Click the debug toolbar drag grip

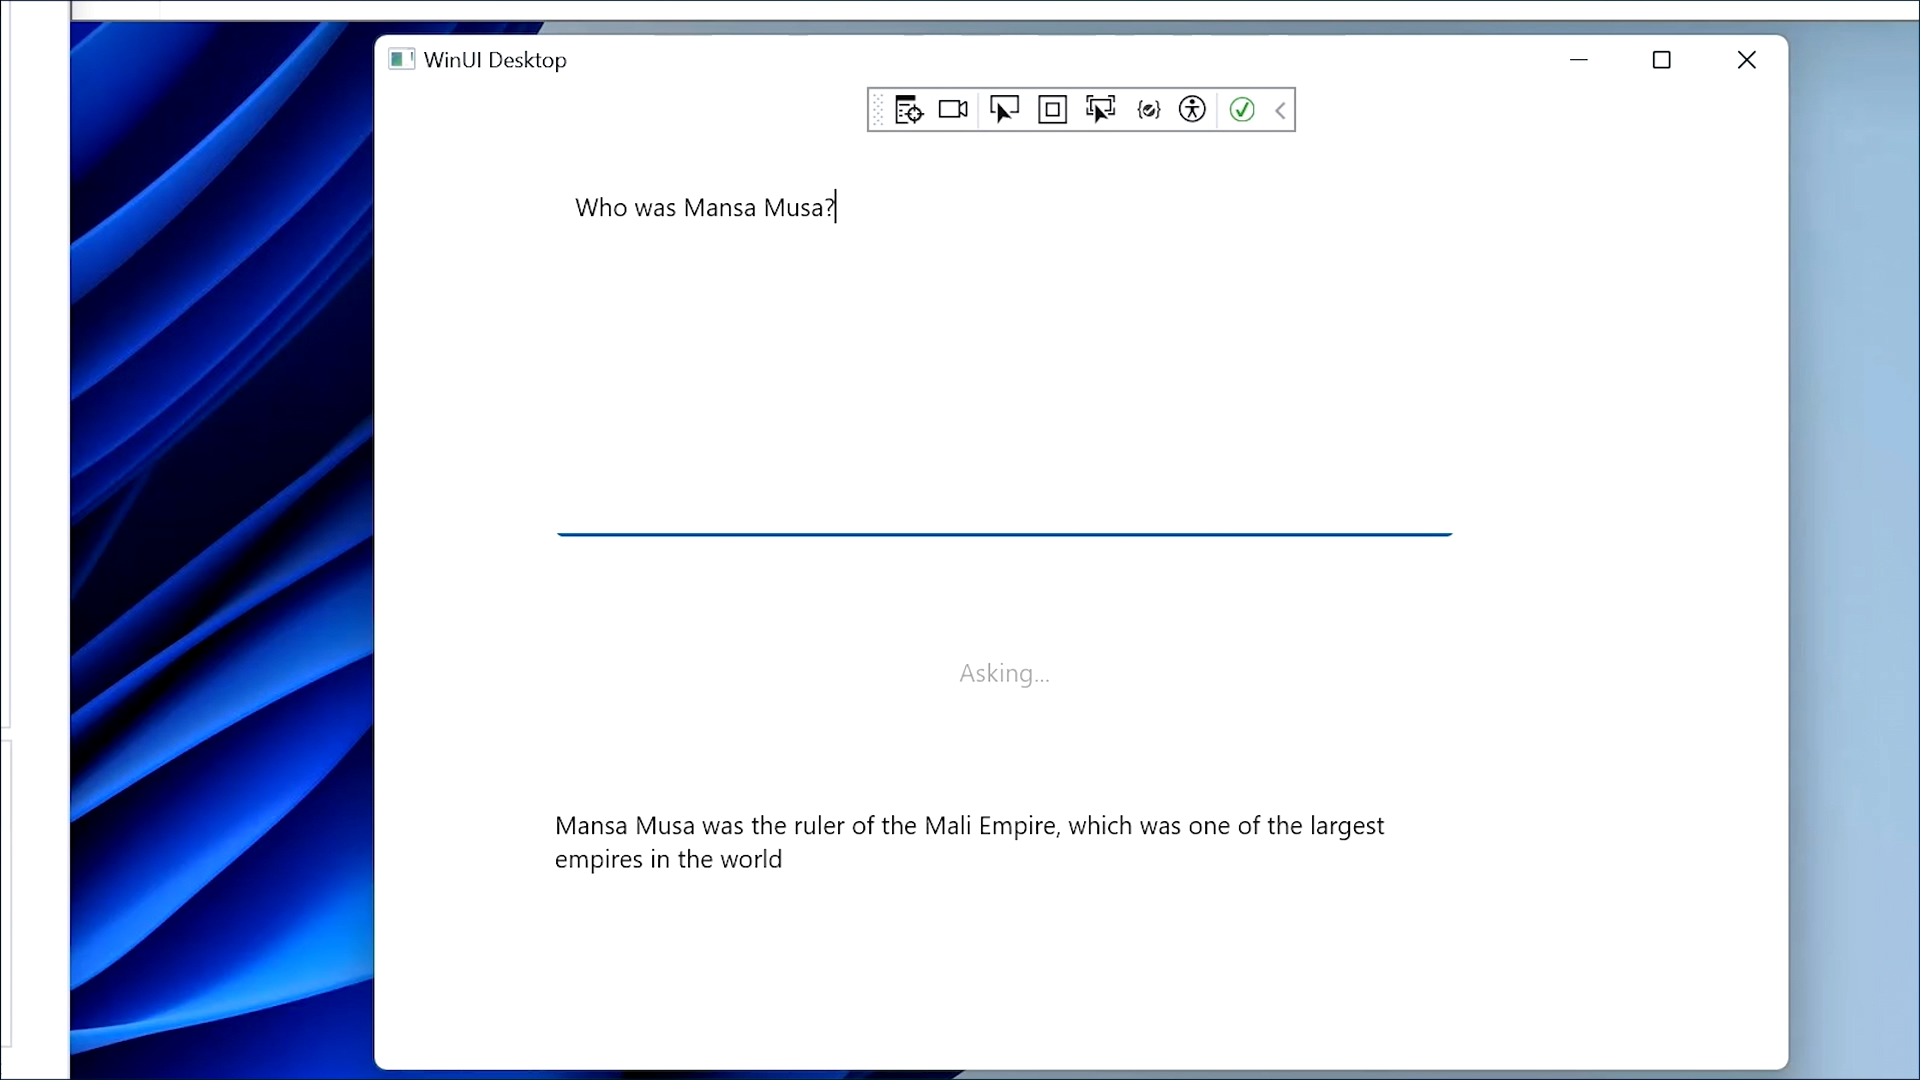[x=878, y=110]
